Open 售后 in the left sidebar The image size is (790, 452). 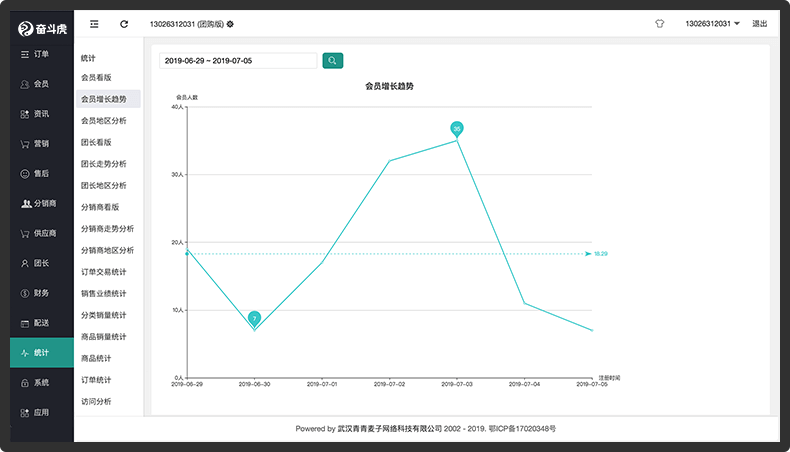pyautogui.click(x=42, y=173)
